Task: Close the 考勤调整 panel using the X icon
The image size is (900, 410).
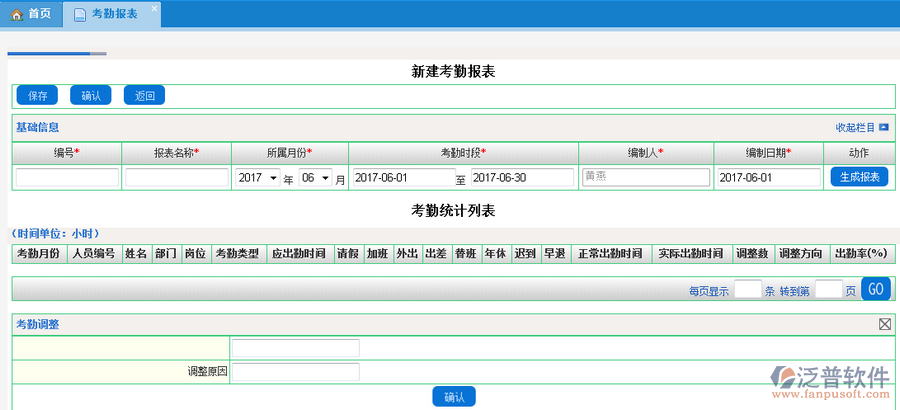Action: click(x=884, y=324)
